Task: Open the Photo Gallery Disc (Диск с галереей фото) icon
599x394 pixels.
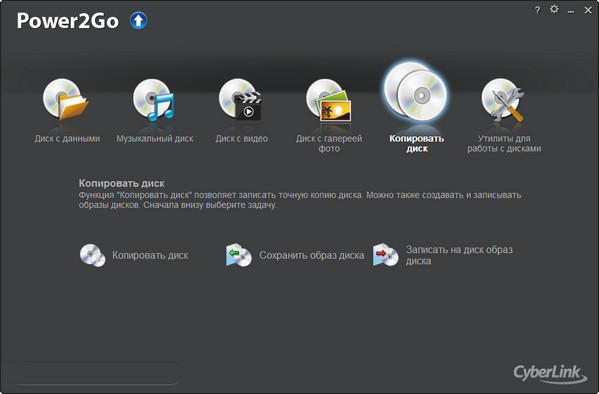Action: point(328,100)
